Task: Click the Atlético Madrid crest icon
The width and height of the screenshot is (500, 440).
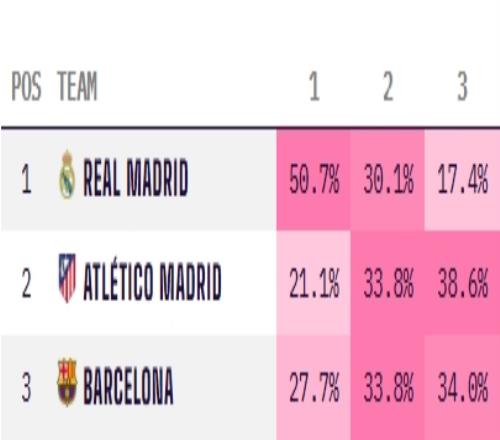Action: [x=67, y=279]
